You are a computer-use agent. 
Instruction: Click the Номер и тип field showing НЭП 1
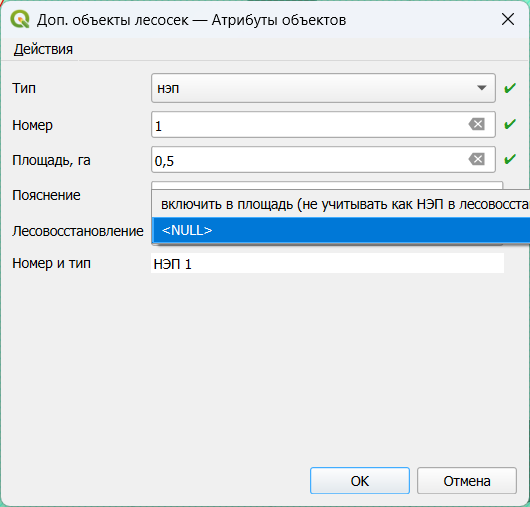click(x=328, y=263)
